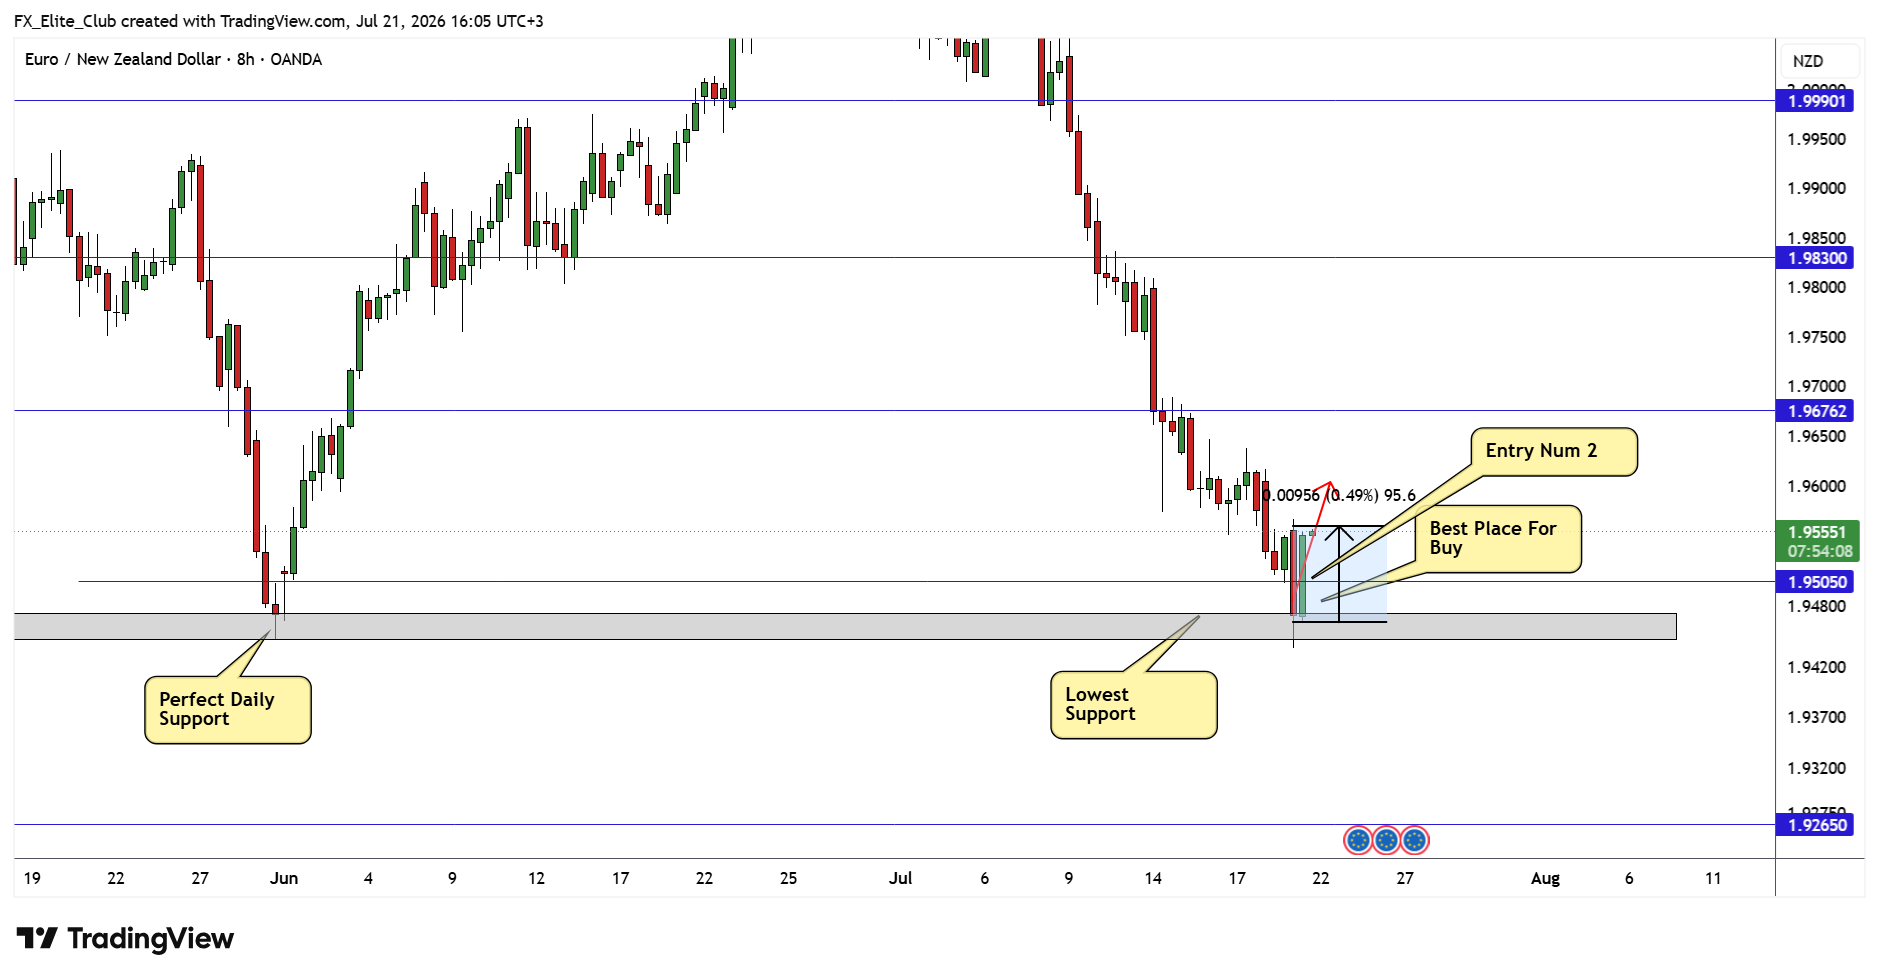
Task: Click the 1.97500 price axis value
Action: pyautogui.click(x=1816, y=337)
